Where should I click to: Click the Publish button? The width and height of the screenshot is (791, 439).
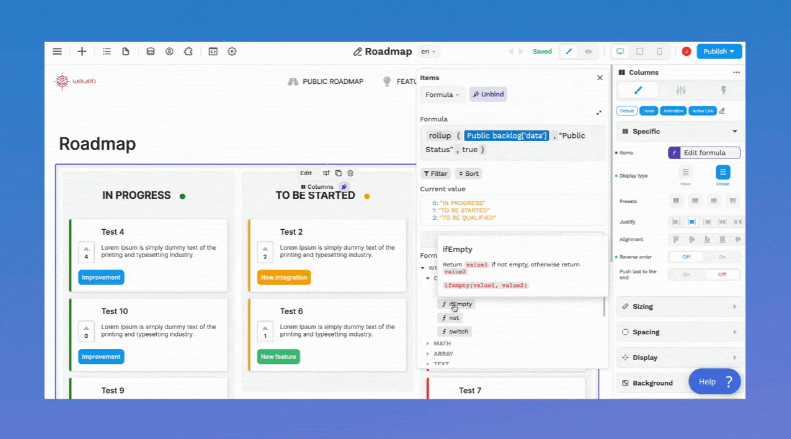(719, 51)
